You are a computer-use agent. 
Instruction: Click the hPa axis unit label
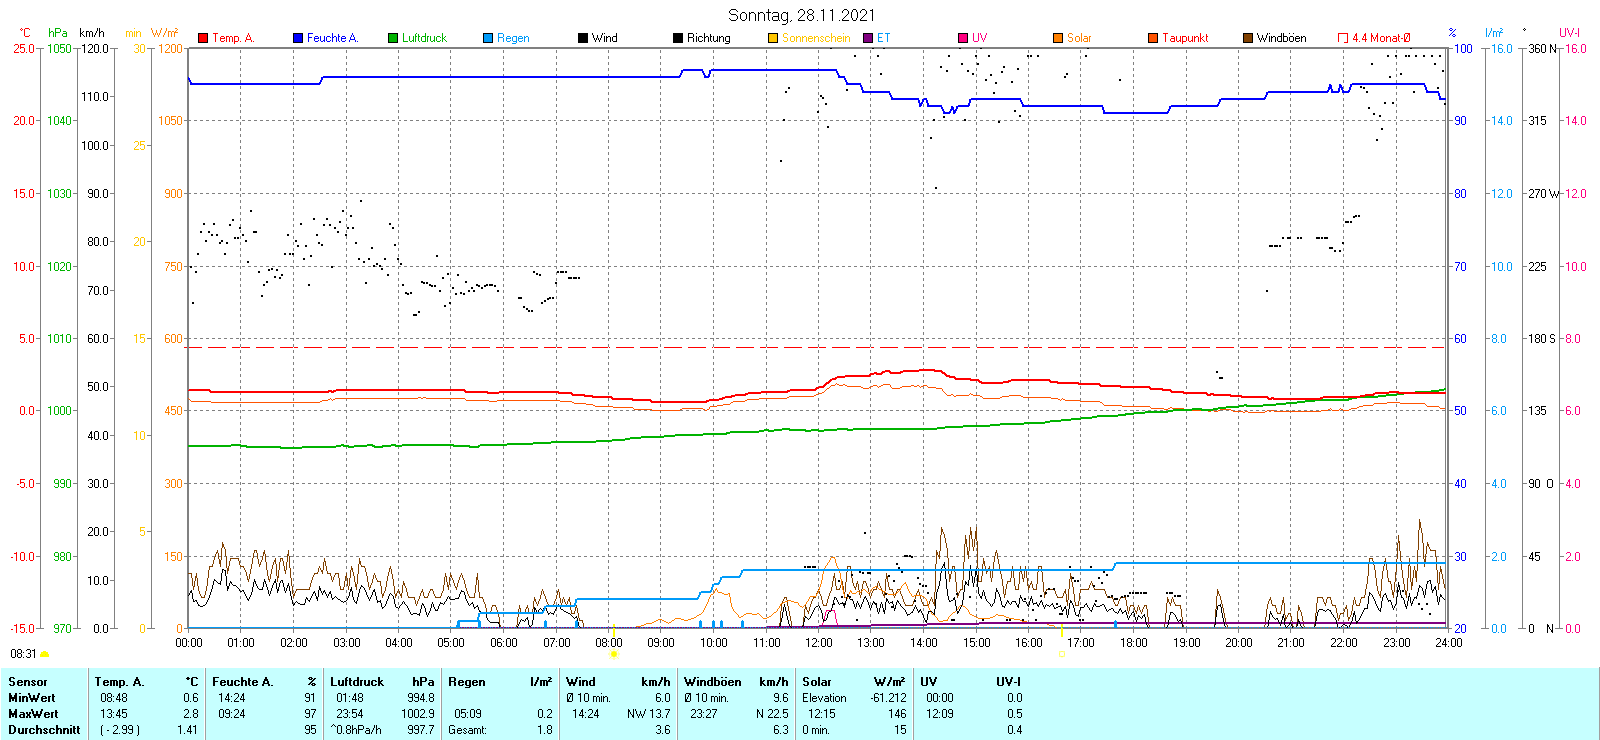pos(58,33)
